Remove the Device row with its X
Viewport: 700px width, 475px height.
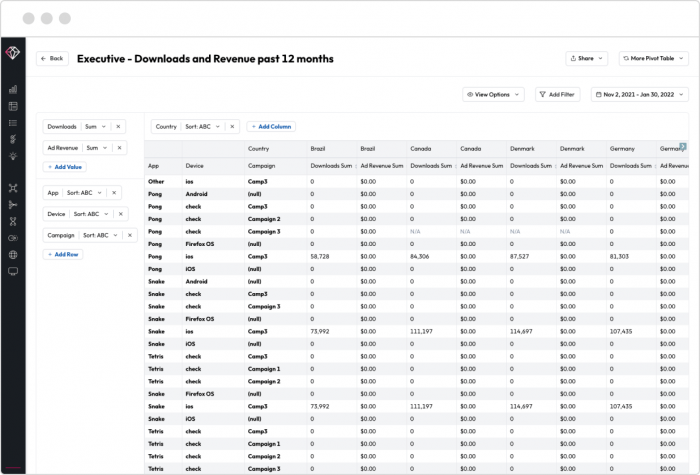pos(121,214)
